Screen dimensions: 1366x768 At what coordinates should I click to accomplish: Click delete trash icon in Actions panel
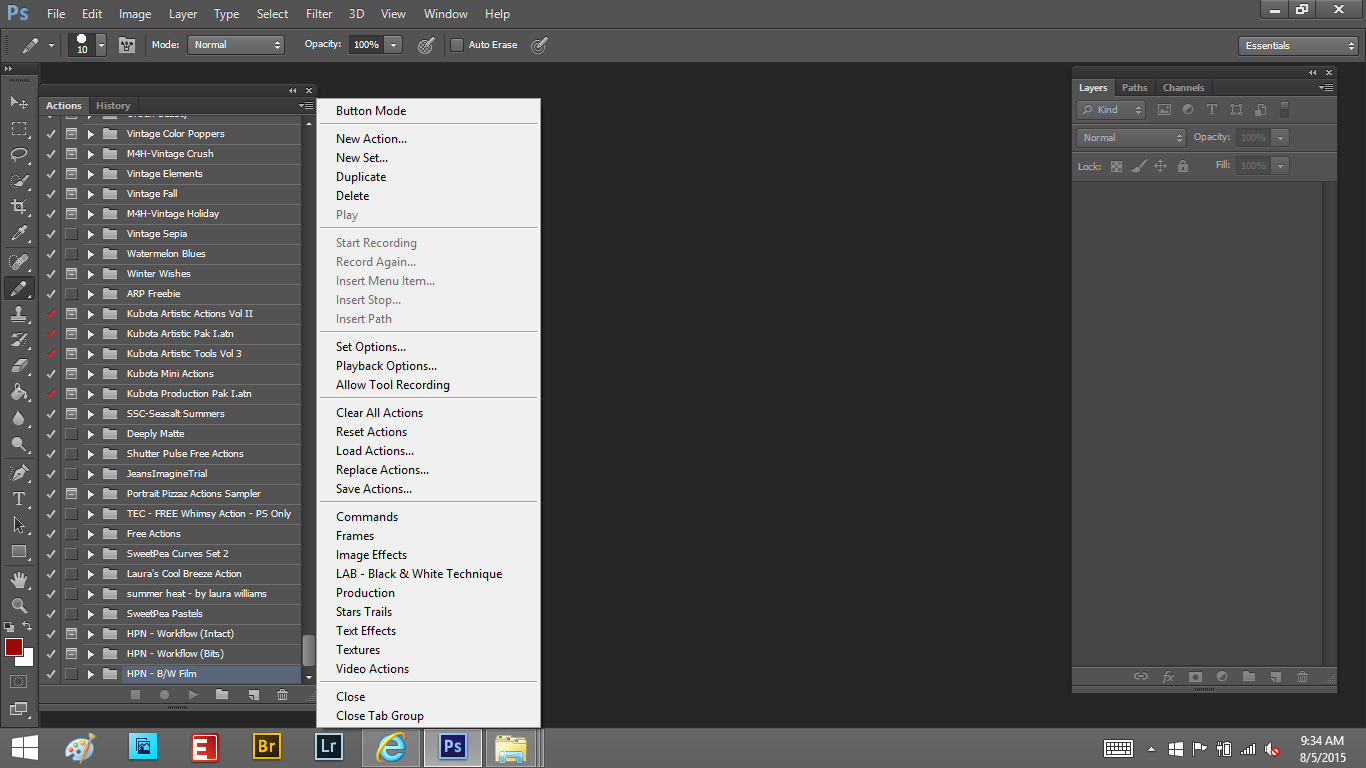(282, 695)
